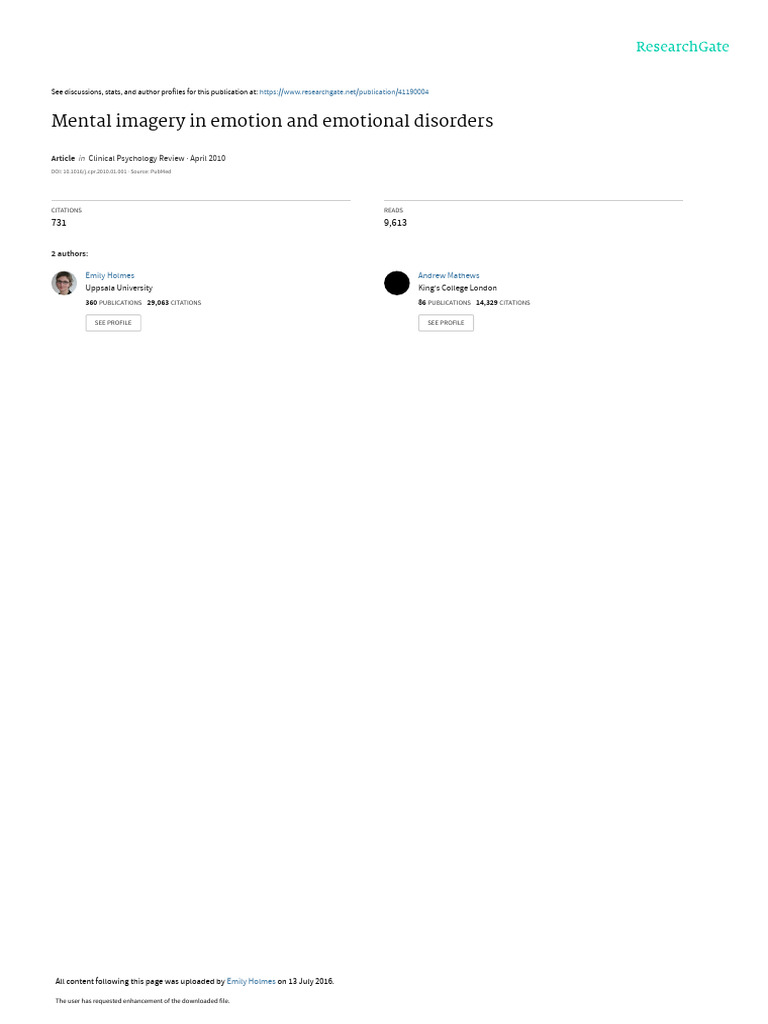The height and width of the screenshot is (1024, 768).
Task: Click Uppsala University affiliation
Action: click(119, 288)
